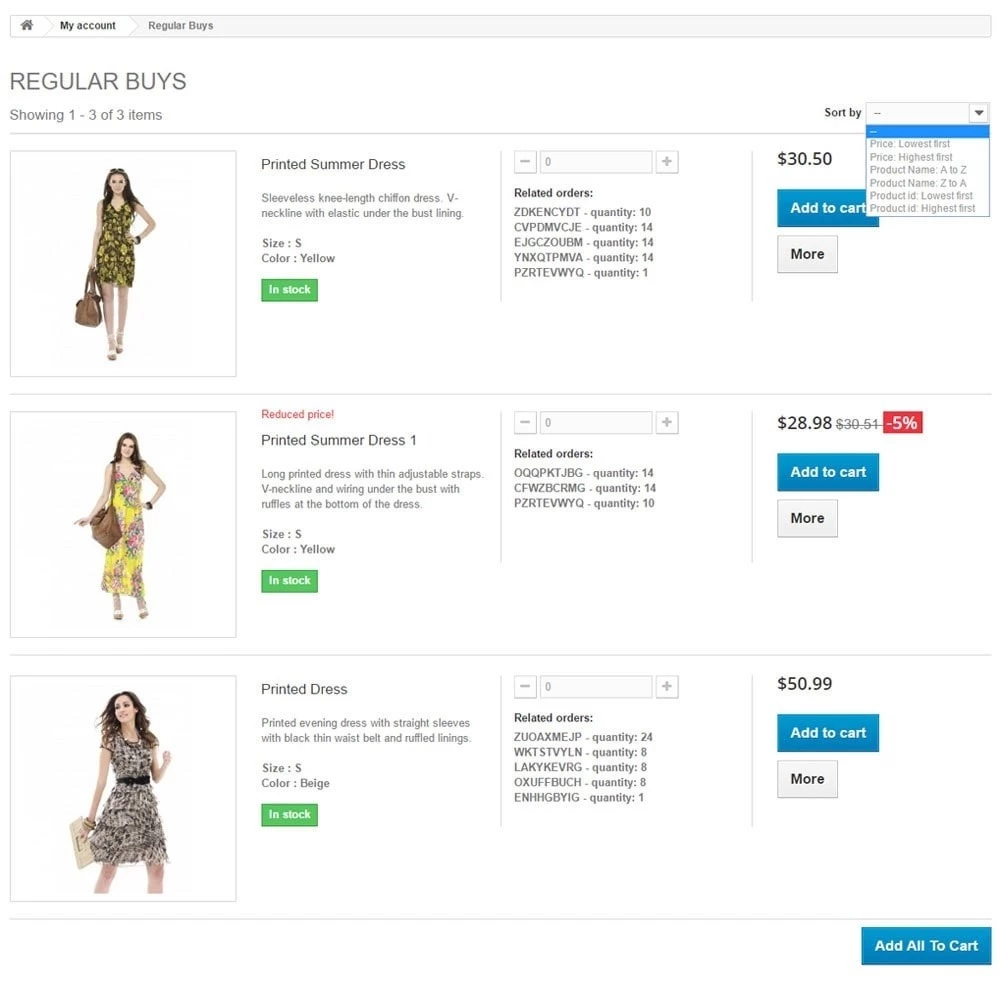Open the Printed Summer Dress 1 title link
1000x1000 pixels.
click(338, 440)
